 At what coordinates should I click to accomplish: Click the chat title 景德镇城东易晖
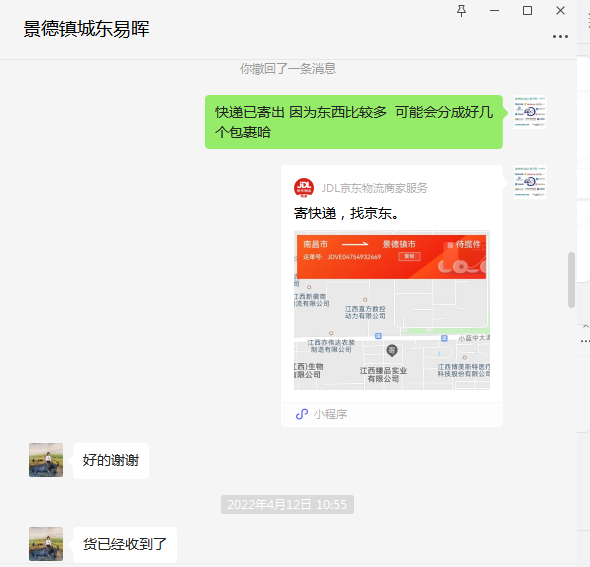pyautogui.click(x=86, y=29)
